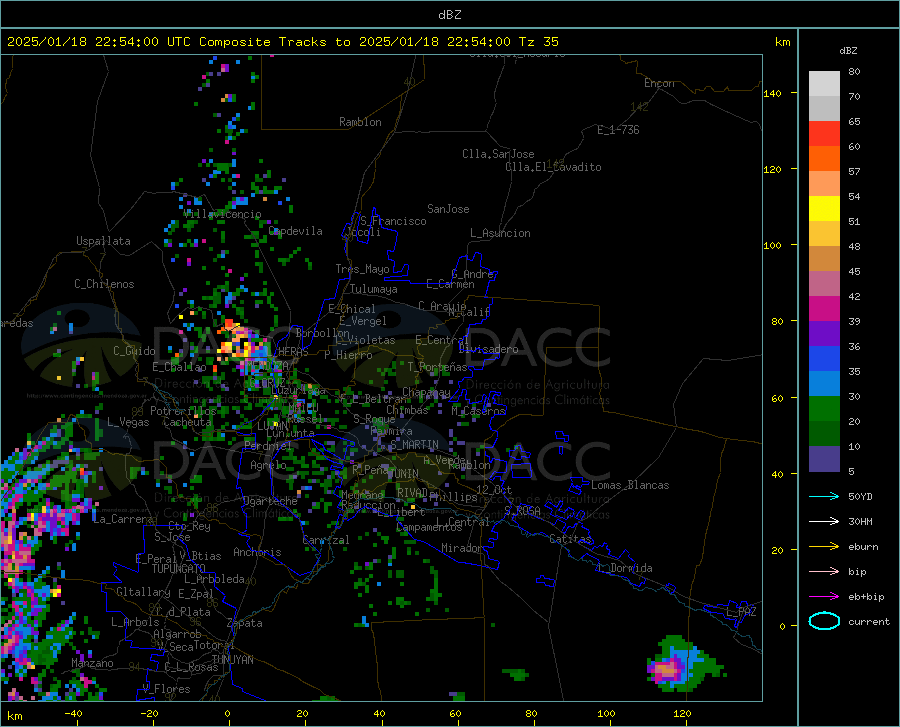This screenshot has width=900, height=727.
Task: Click the Potrerillos map label
Action: click(183, 411)
